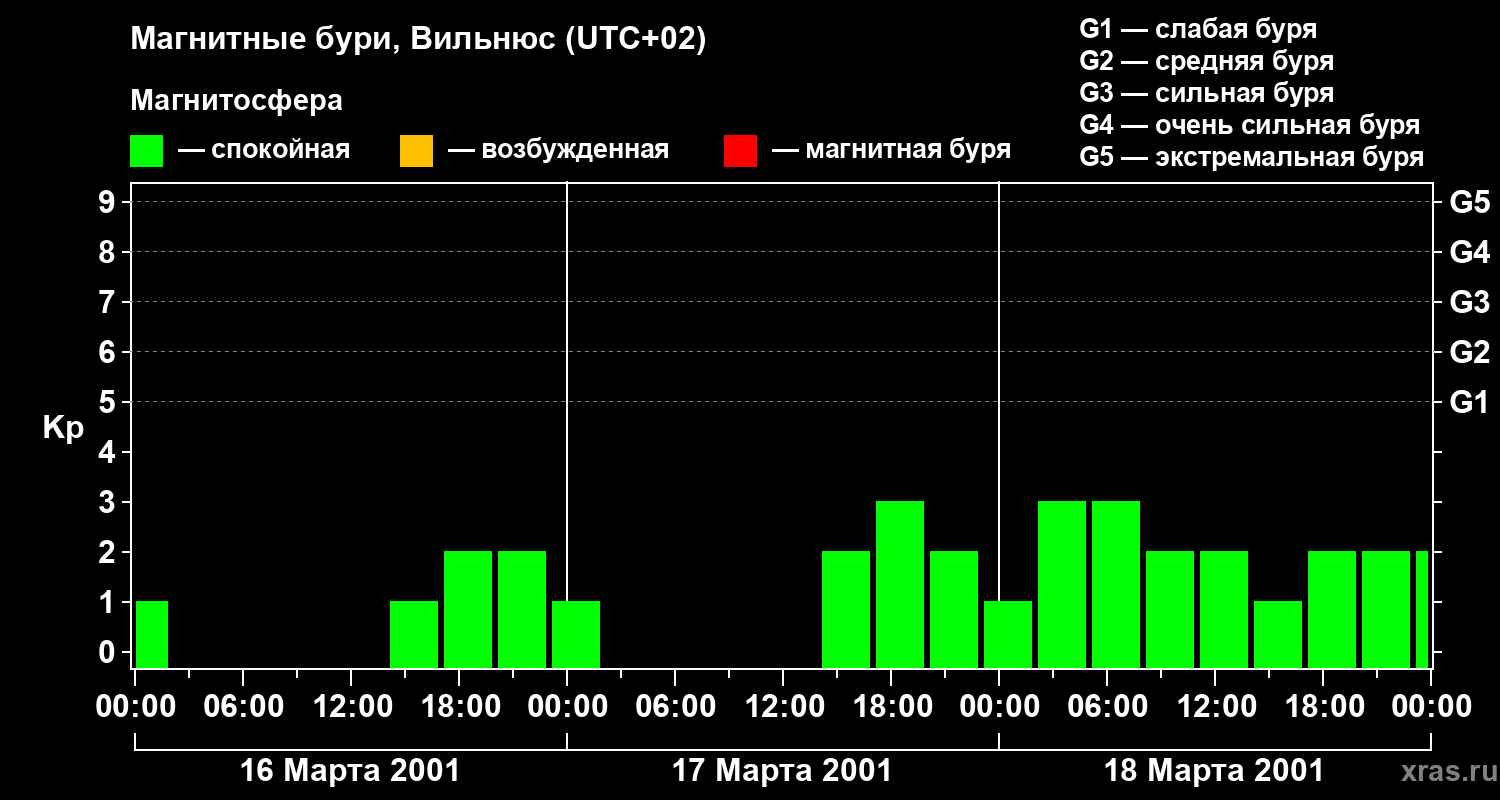
Task: Select the Kp 3 bar at 18:00 on 17 March
Action: [900, 584]
